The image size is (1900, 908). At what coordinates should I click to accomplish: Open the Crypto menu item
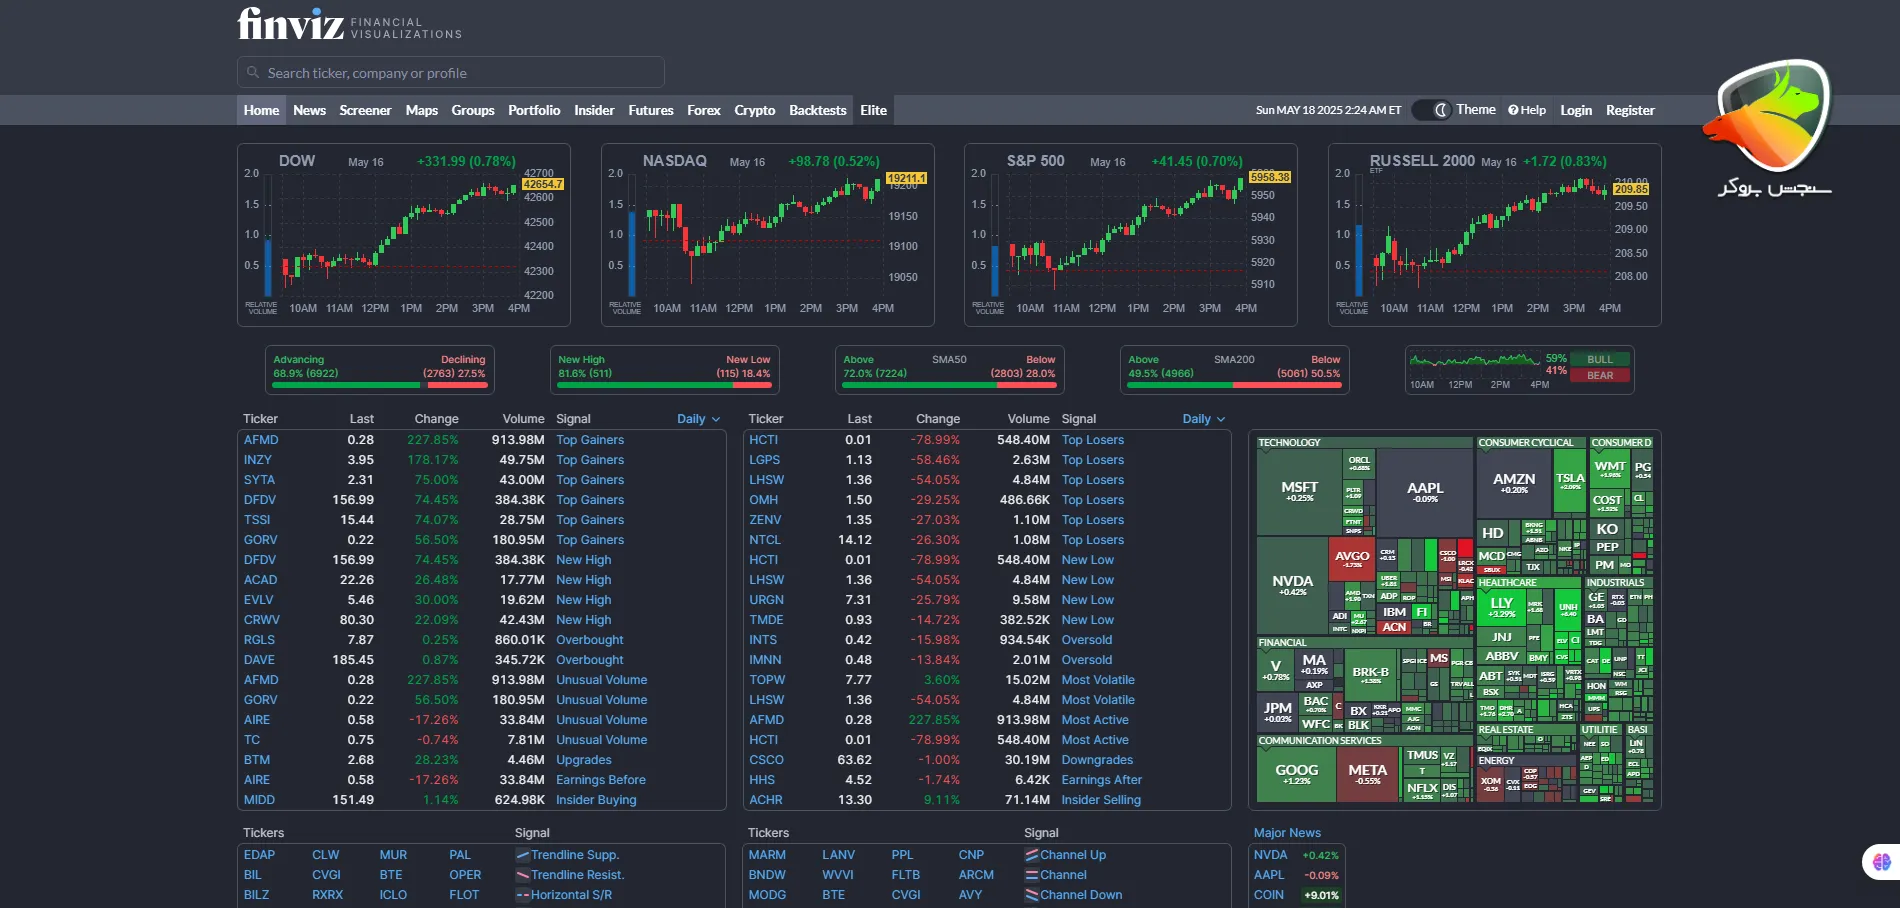tap(754, 110)
